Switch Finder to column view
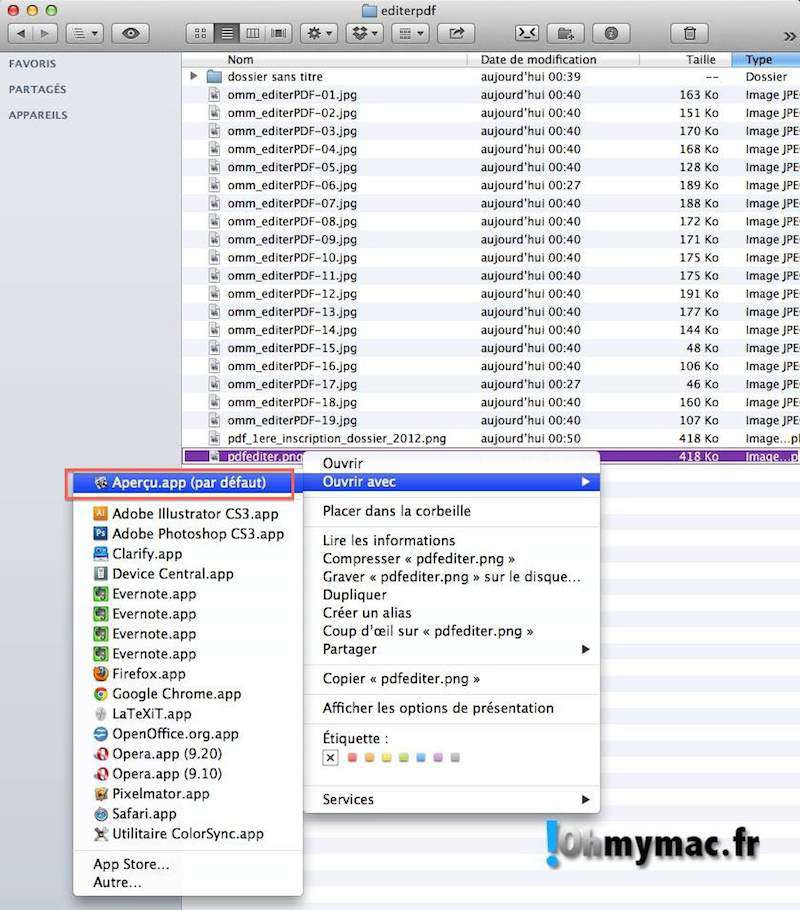This screenshot has width=800, height=910. [x=253, y=33]
